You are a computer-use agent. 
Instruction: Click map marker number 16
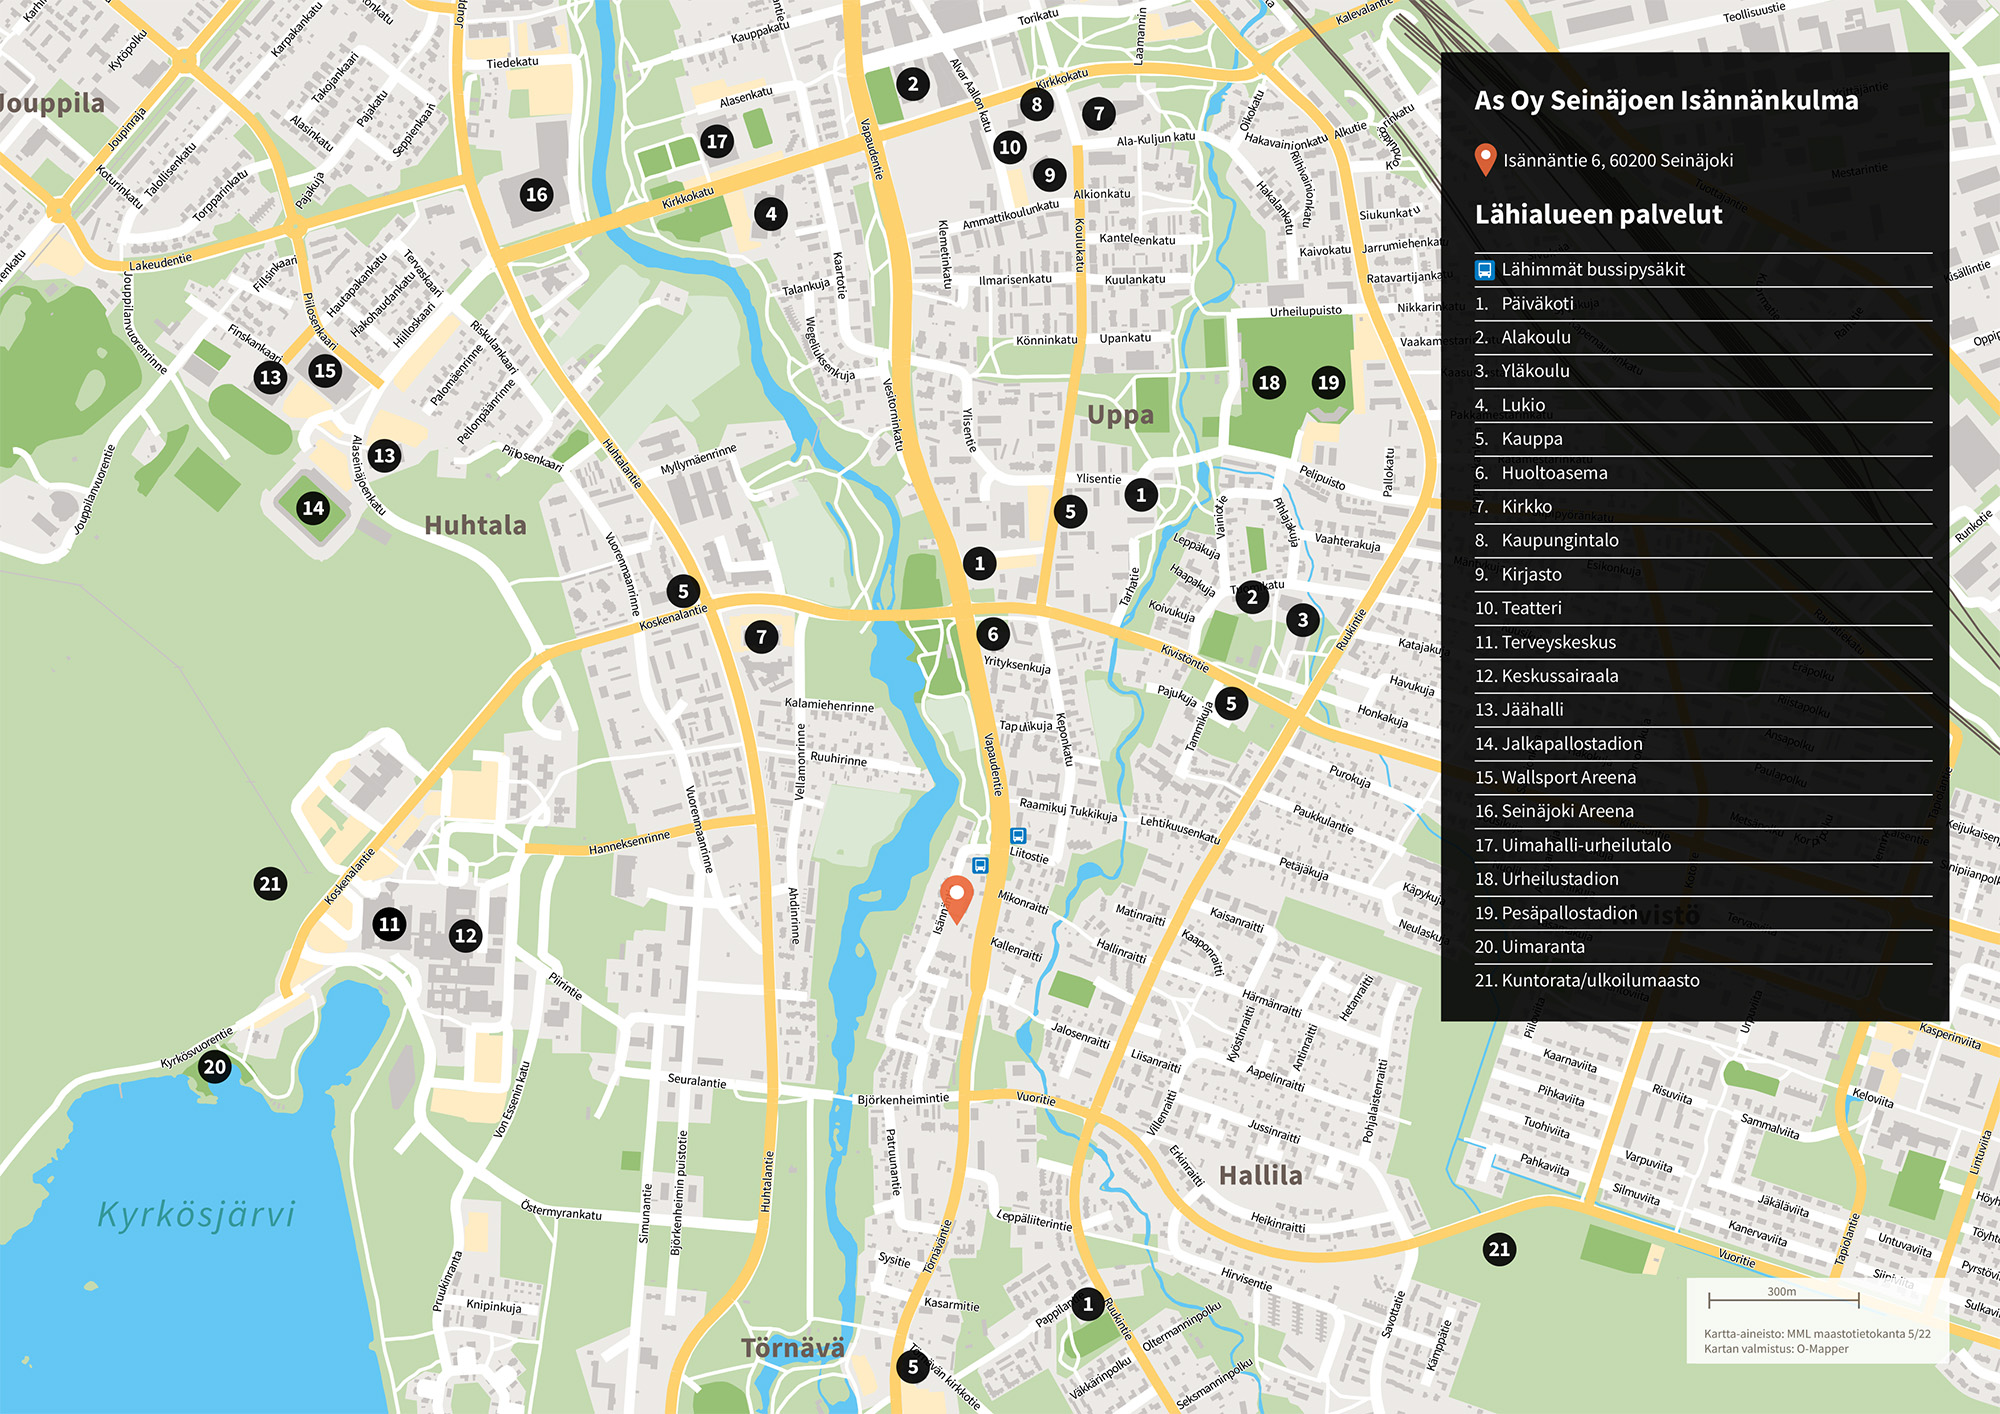pos(537,194)
